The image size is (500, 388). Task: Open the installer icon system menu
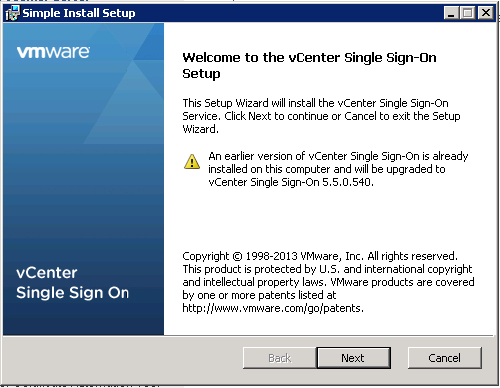[x=12, y=13]
